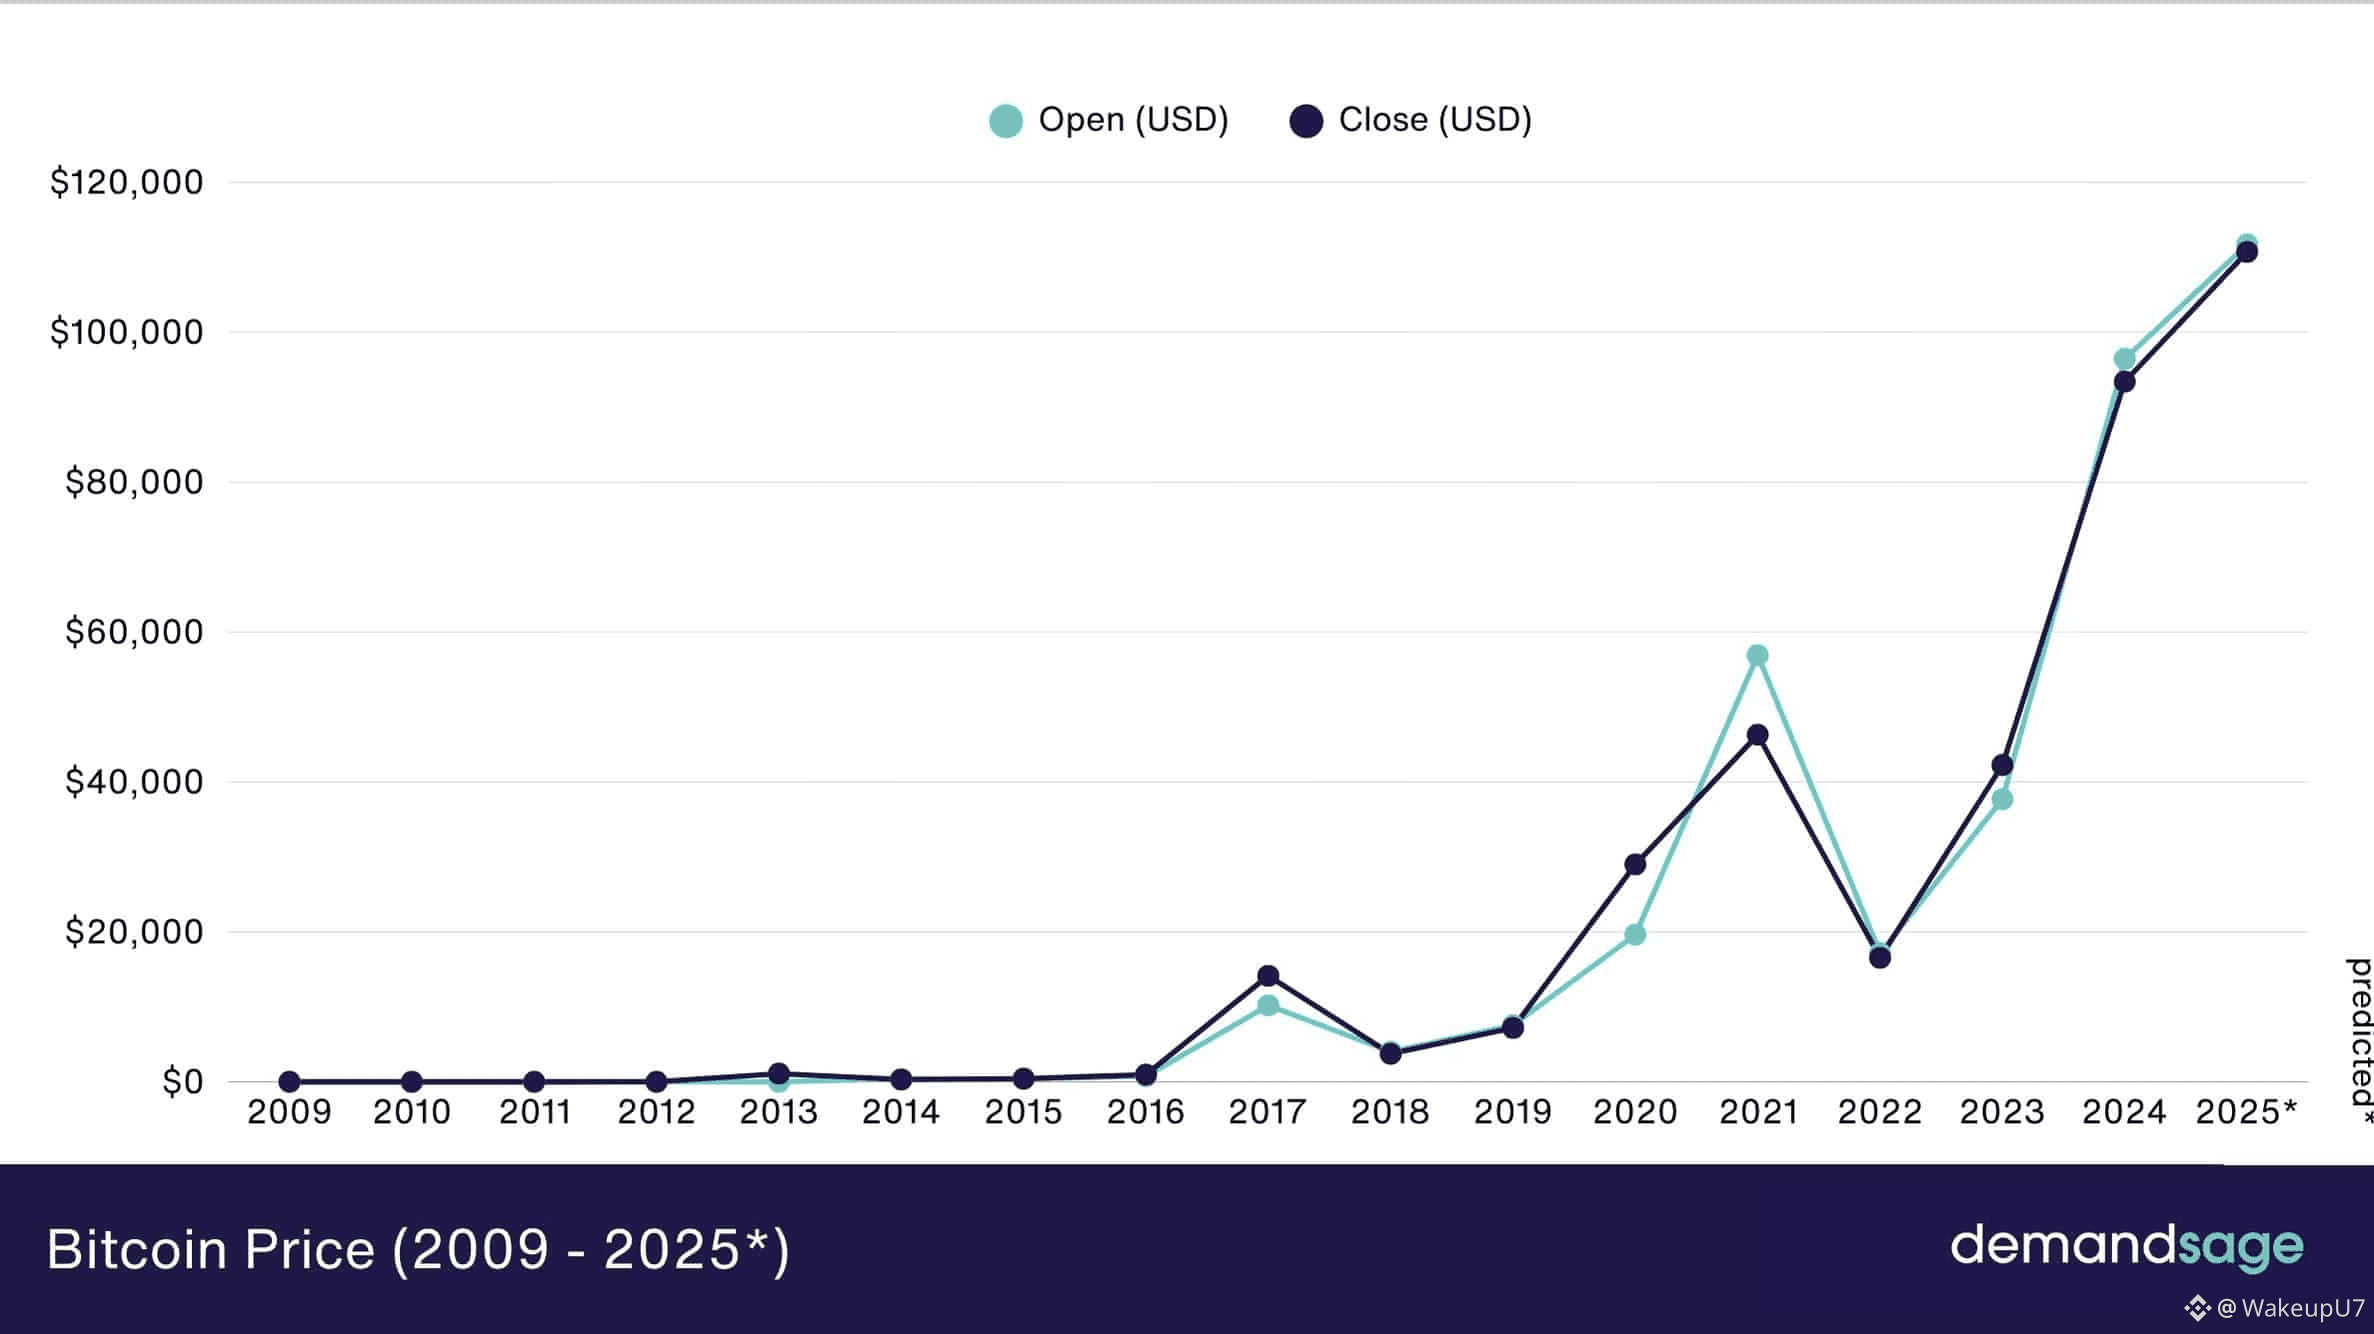Select the 2017 Close price marker
The width and height of the screenshot is (2374, 1334).
click(1268, 975)
